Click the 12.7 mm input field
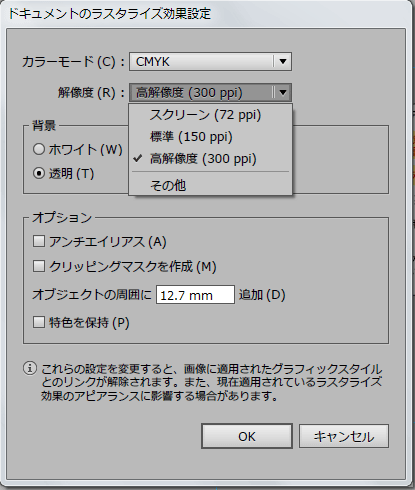Image resolution: width=415 pixels, height=490 pixels. (x=195, y=295)
